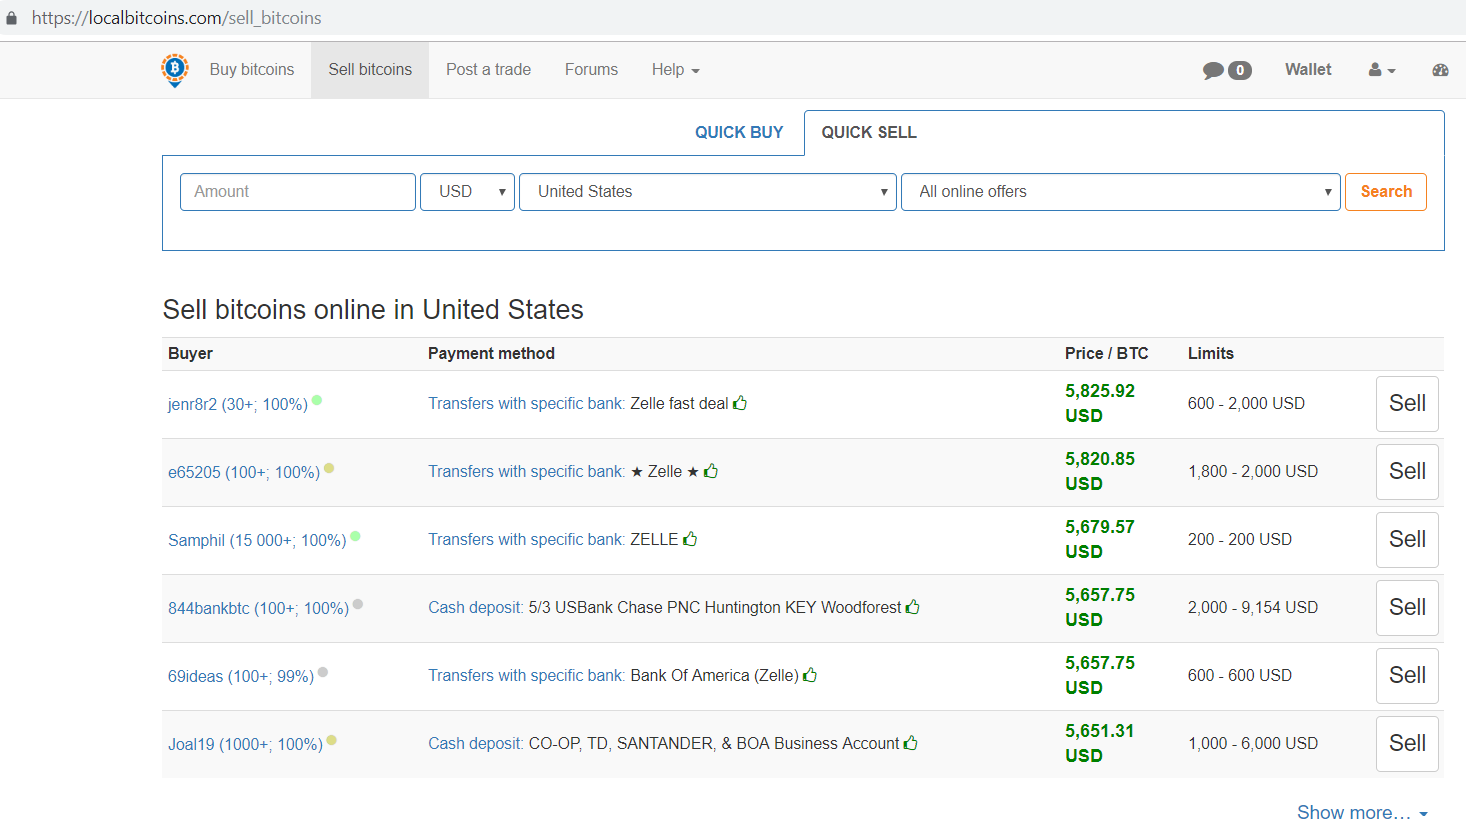Image resolution: width=1466 pixels, height=836 pixels.
Task: Click status dot next to 844bankbtc
Action: (358, 604)
